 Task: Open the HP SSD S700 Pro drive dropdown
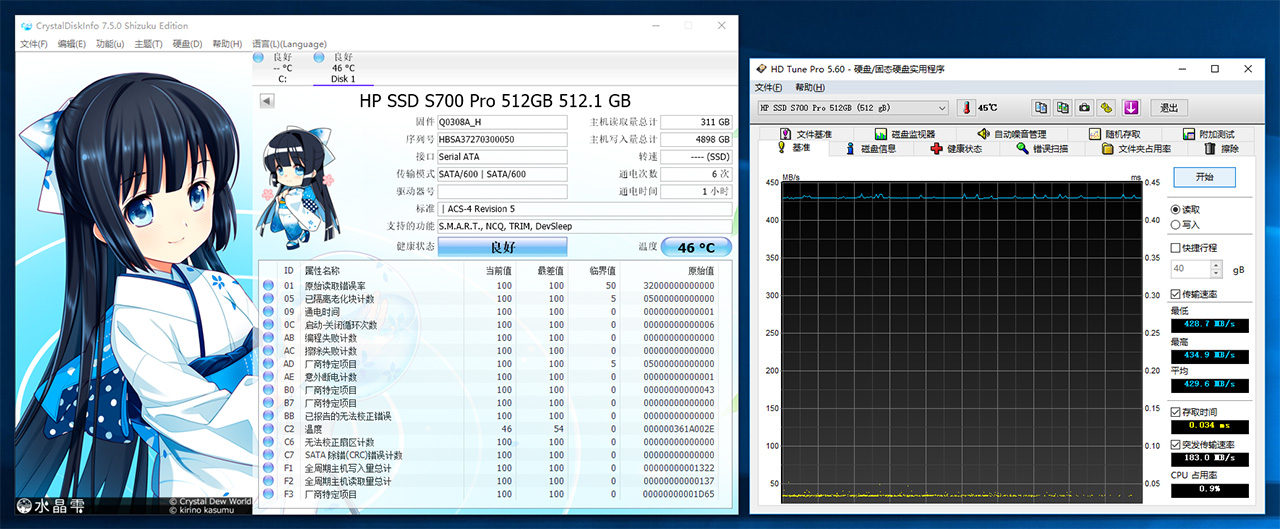(853, 108)
